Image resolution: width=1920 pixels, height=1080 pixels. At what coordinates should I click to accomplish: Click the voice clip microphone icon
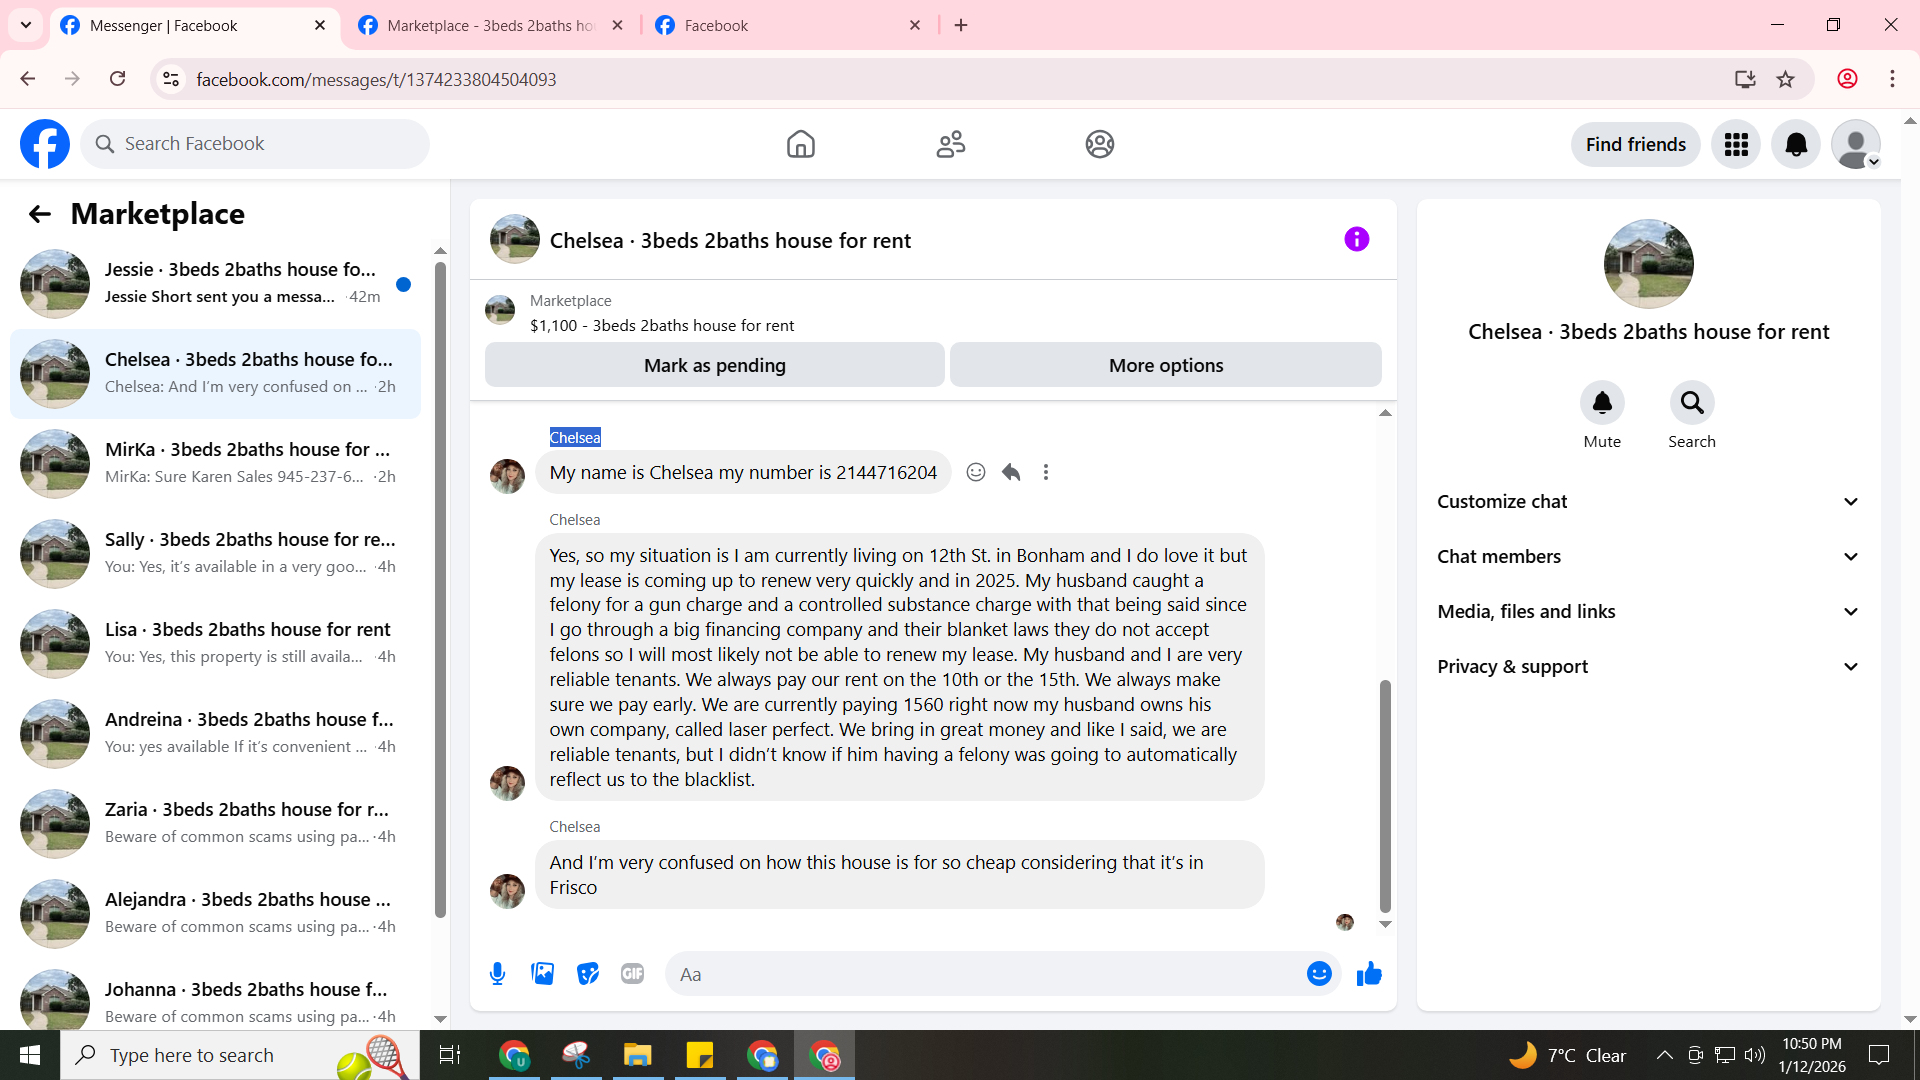click(497, 974)
